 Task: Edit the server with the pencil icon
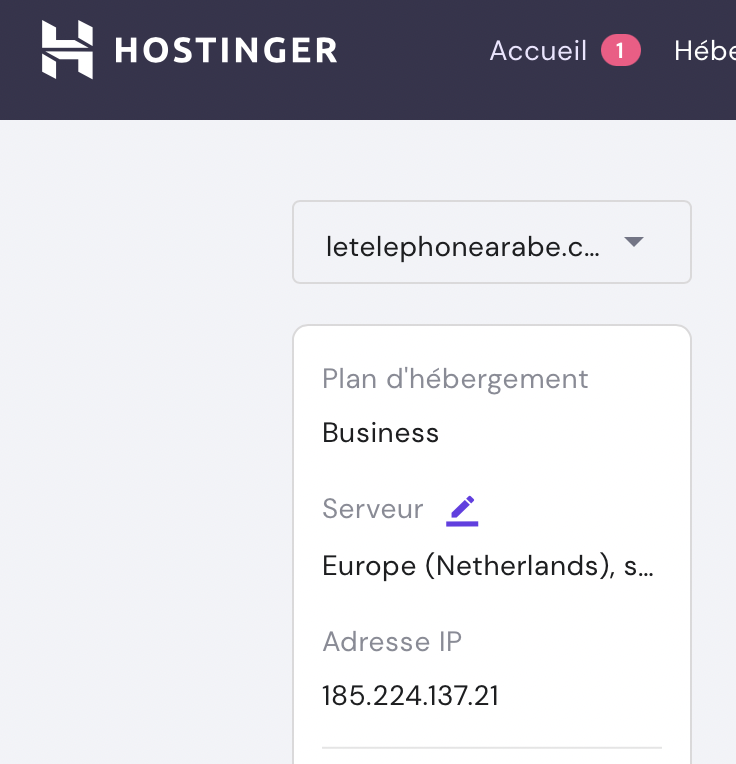coord(462,510)
